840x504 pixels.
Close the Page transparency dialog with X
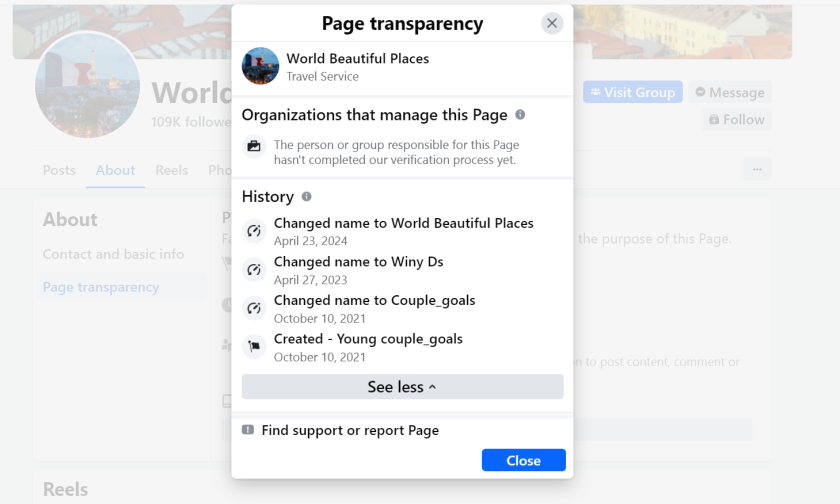[x=552, y=24]
